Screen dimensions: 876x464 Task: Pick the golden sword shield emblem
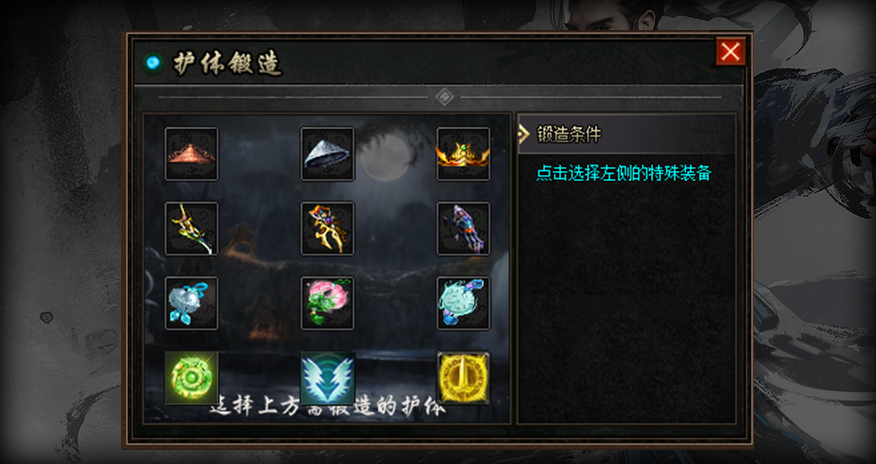click(x=463, y=378)
